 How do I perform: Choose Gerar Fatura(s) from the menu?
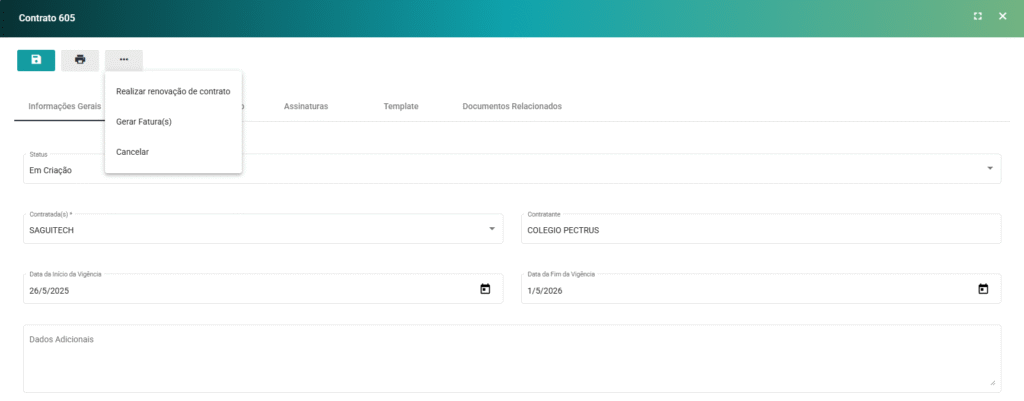(144, 122)
